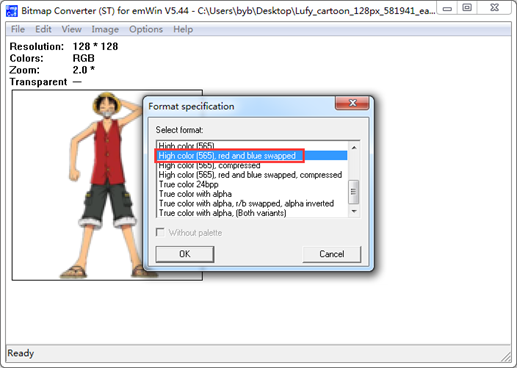
Task: Select True color with alpha format
Action: point(195,194)
